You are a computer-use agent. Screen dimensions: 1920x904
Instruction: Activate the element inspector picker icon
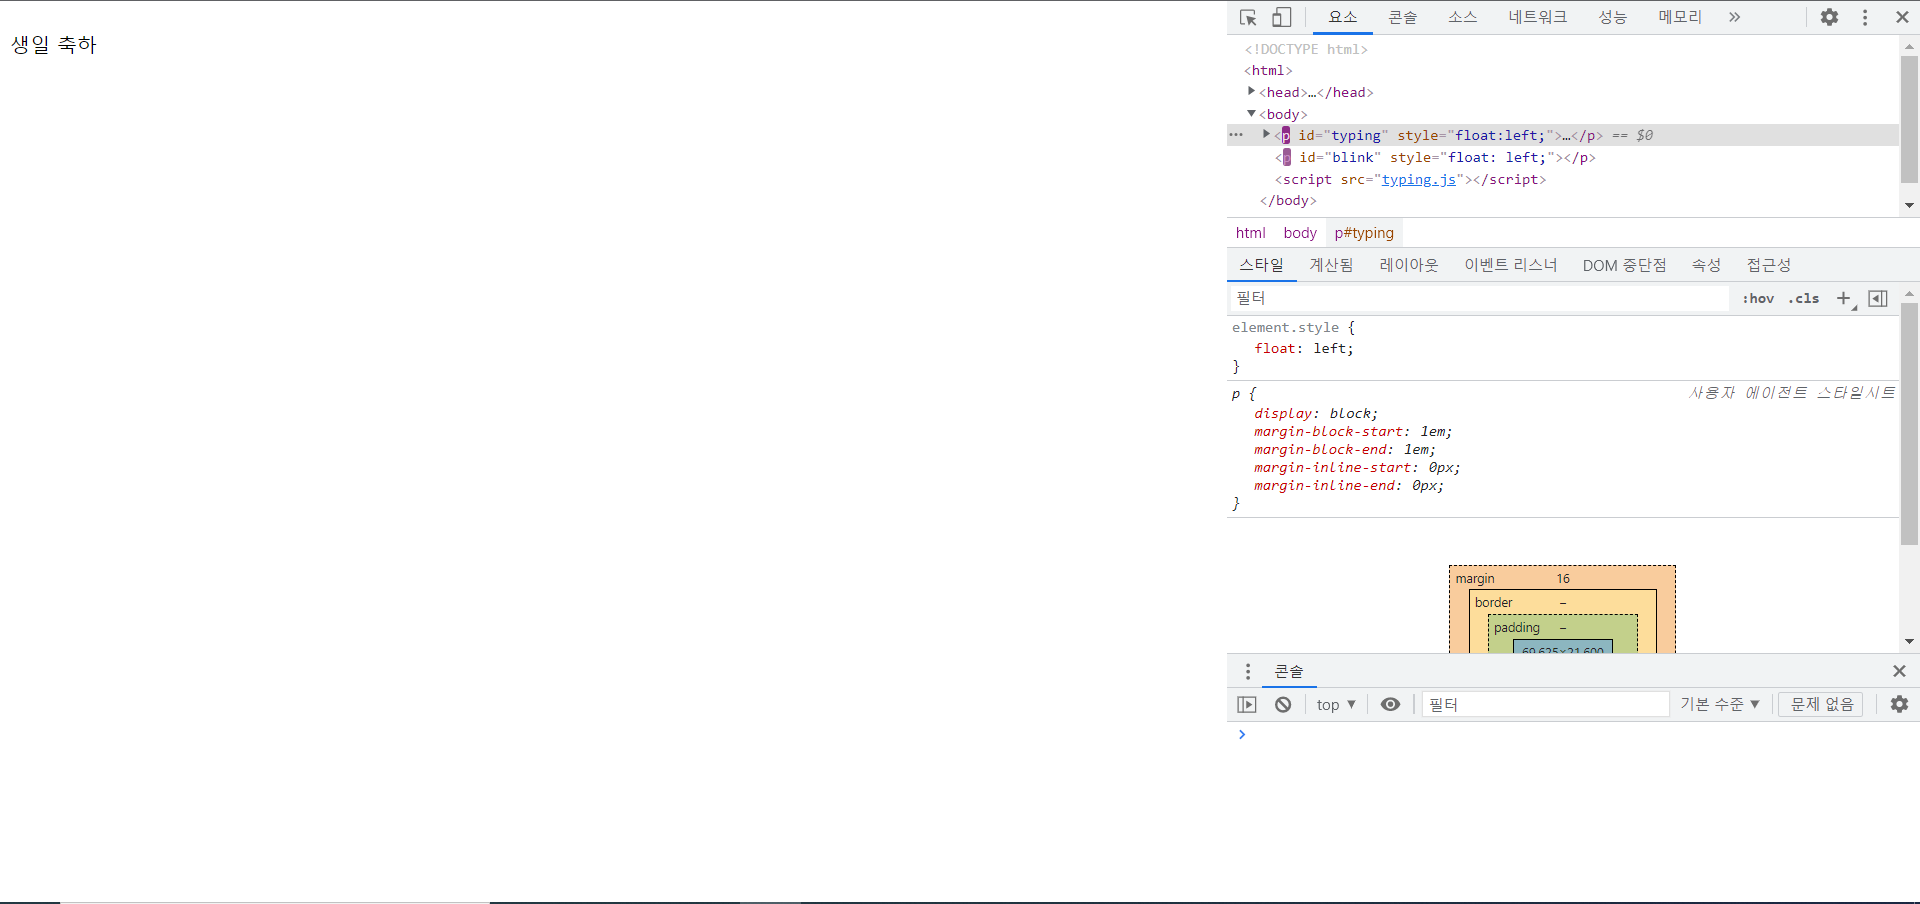pyautogui.click(x=1248, y=17)
